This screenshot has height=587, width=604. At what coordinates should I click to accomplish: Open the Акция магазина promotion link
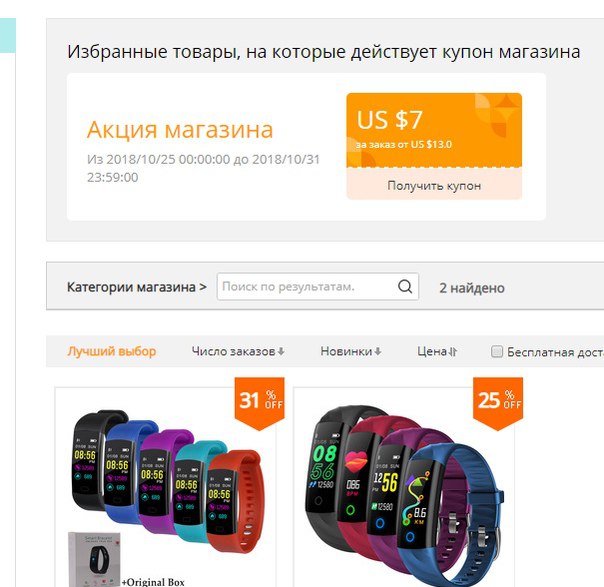[x=180, y=129]
